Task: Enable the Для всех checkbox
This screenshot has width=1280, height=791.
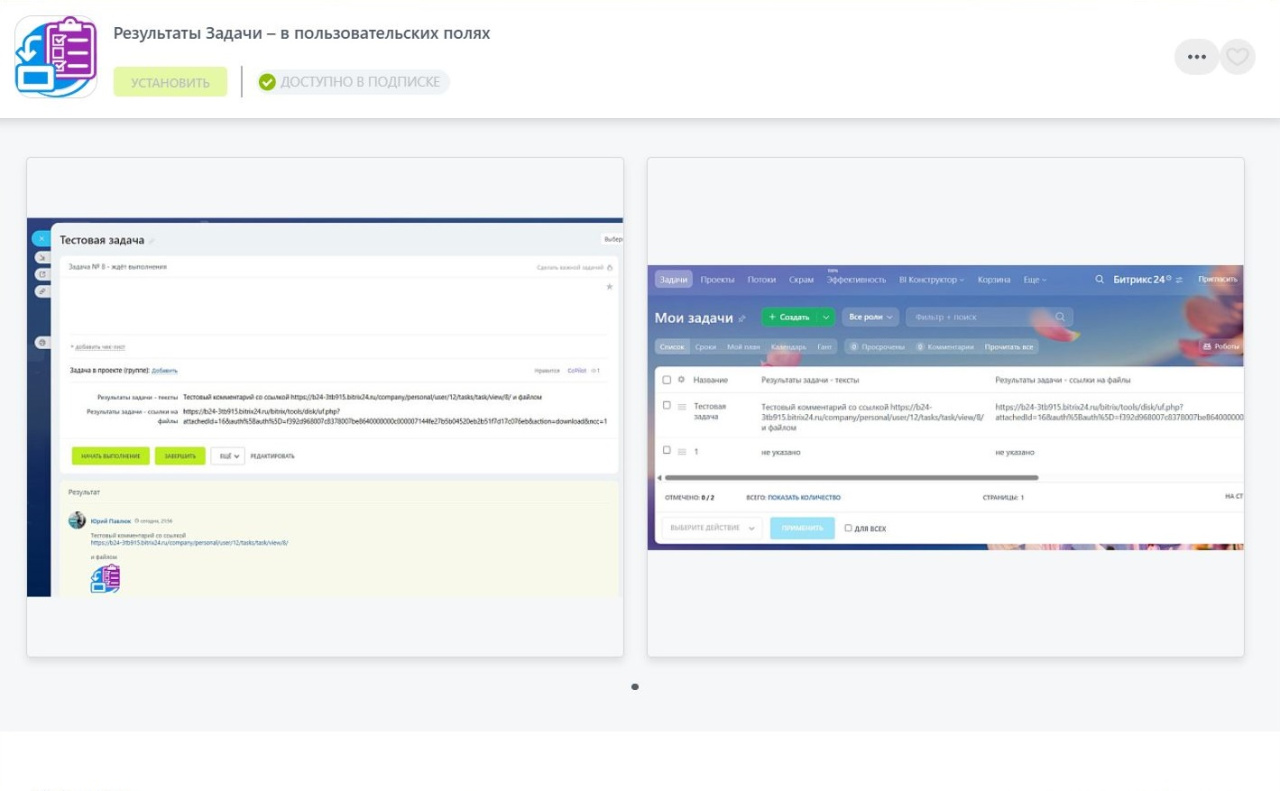Action: tap(848, 528)
